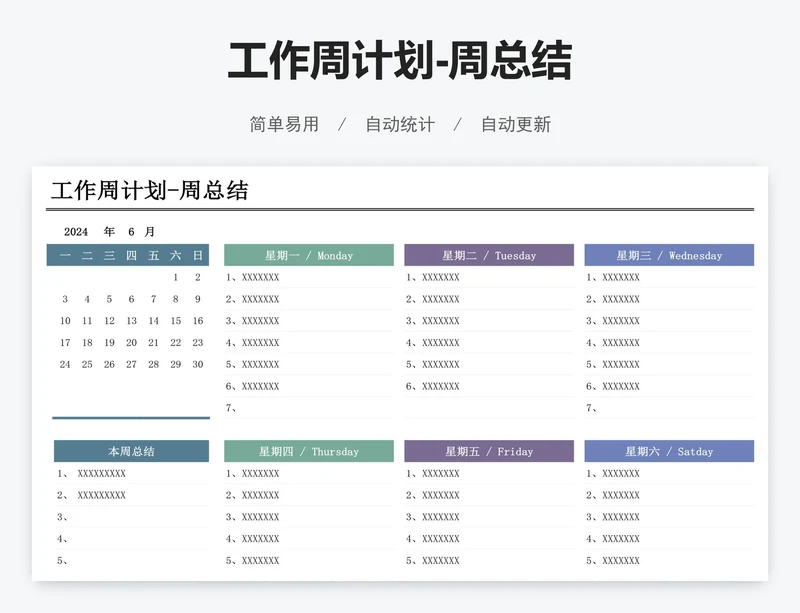Viewport: 800px width, 613px height.
Task: Select the 本周总结 summary header
Action: tap(130, 451)
